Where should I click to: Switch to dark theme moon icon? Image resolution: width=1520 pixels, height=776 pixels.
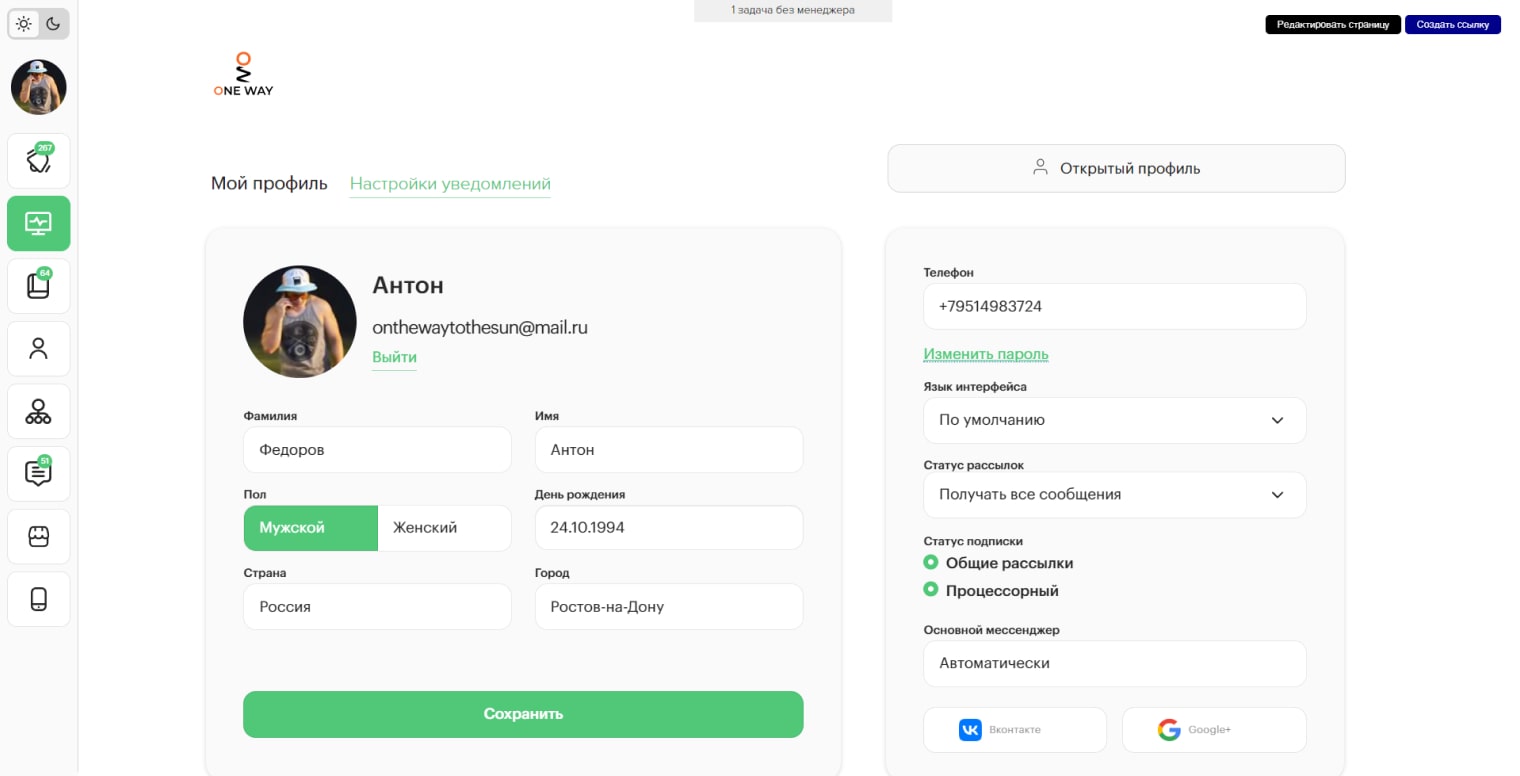pos(54,24)
